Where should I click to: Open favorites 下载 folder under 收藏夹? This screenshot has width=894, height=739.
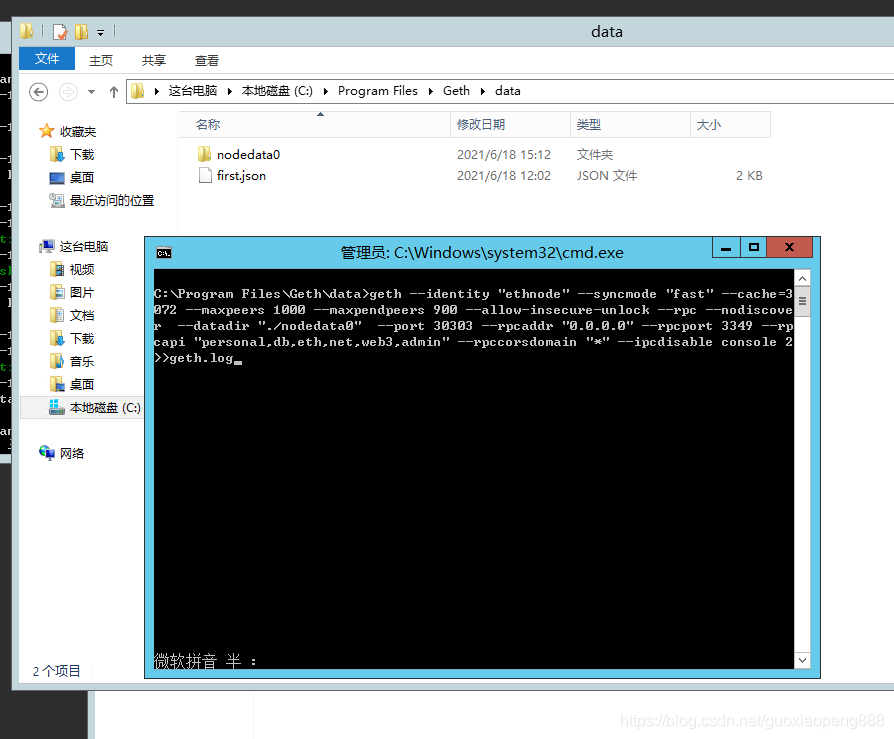click(x=82, y=155)
